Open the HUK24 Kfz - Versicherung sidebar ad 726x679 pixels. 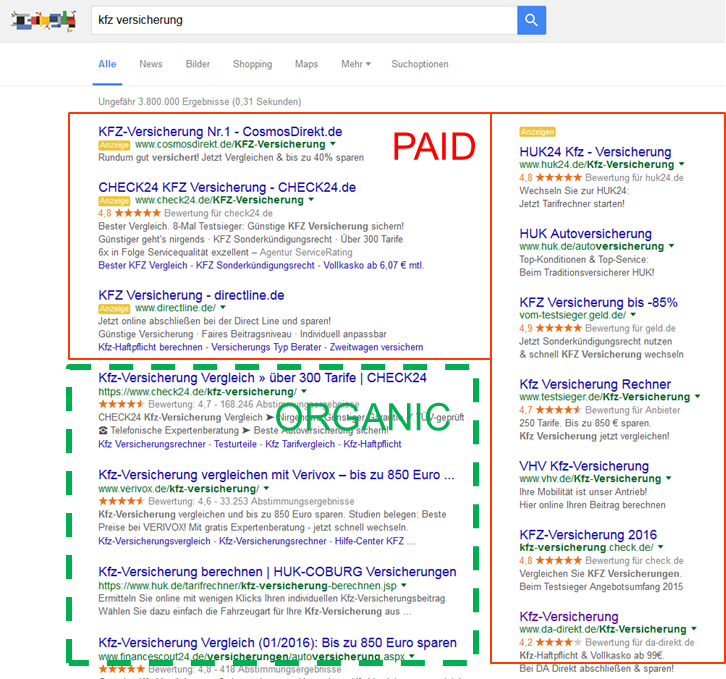(595, 152)
